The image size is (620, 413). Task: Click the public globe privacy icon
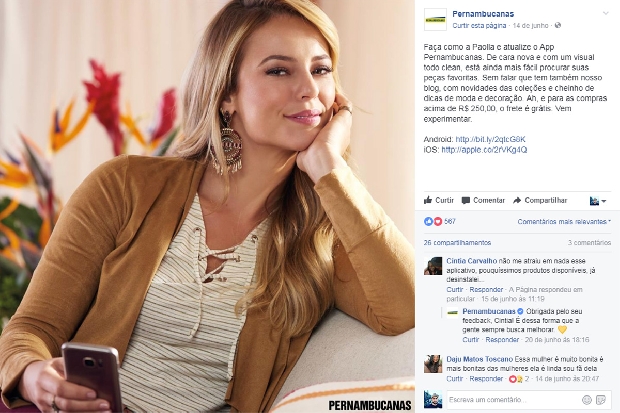558,25
